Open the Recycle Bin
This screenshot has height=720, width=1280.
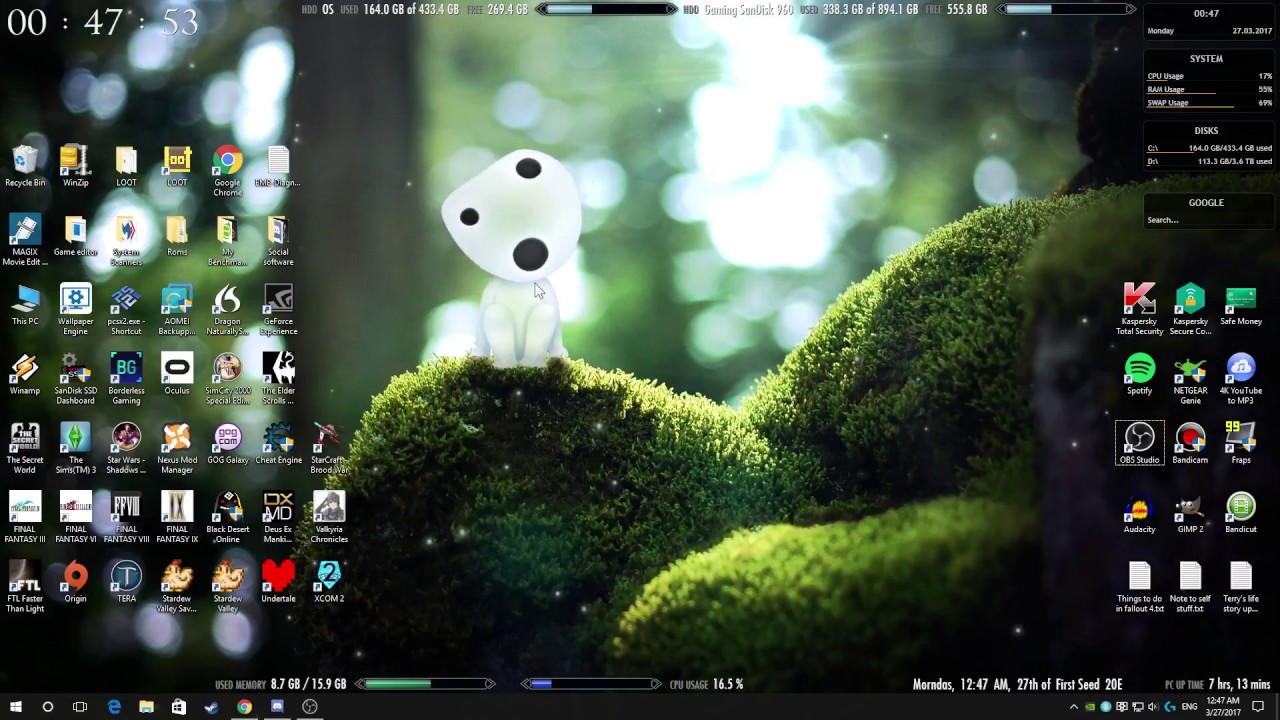[x=25, y=167]
